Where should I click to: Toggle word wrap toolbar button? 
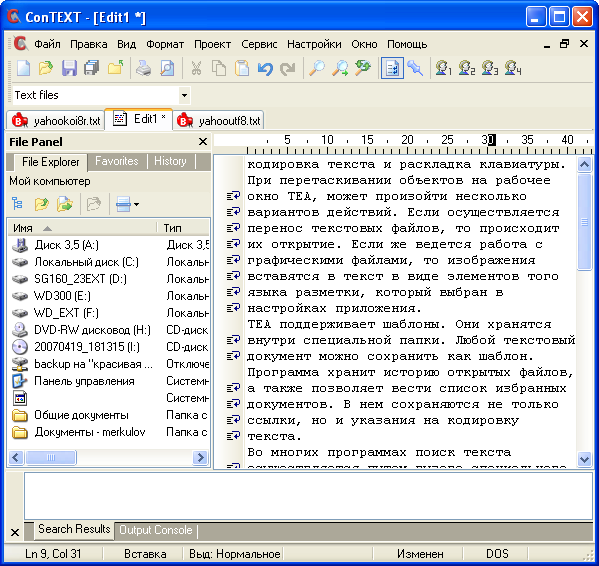point(392,68)
